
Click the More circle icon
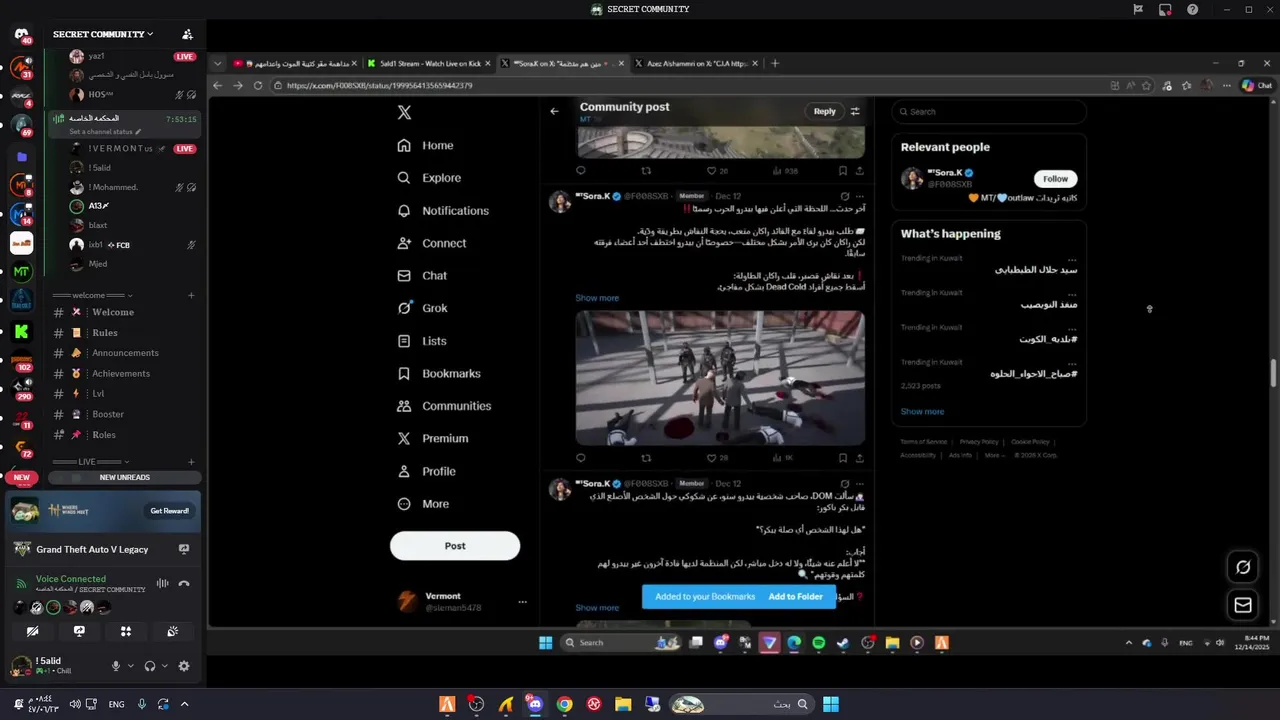pos(404,504)
